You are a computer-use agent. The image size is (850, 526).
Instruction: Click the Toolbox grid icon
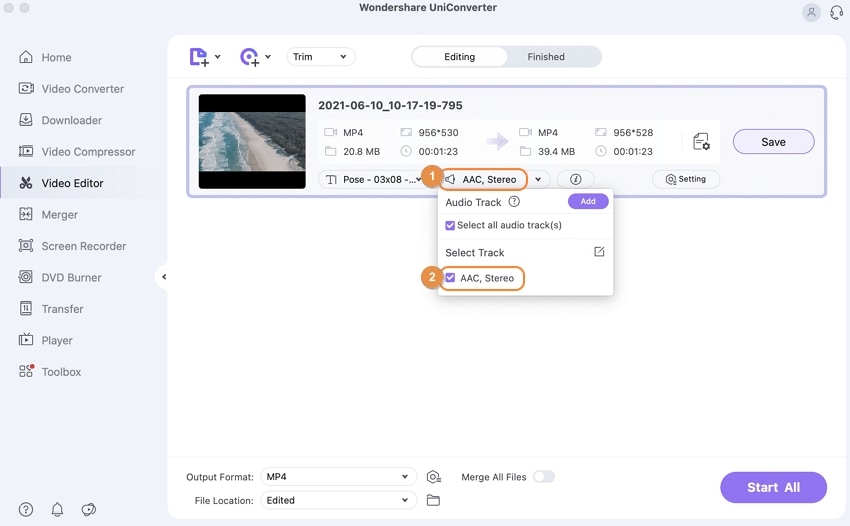click(x=26, y=371)
